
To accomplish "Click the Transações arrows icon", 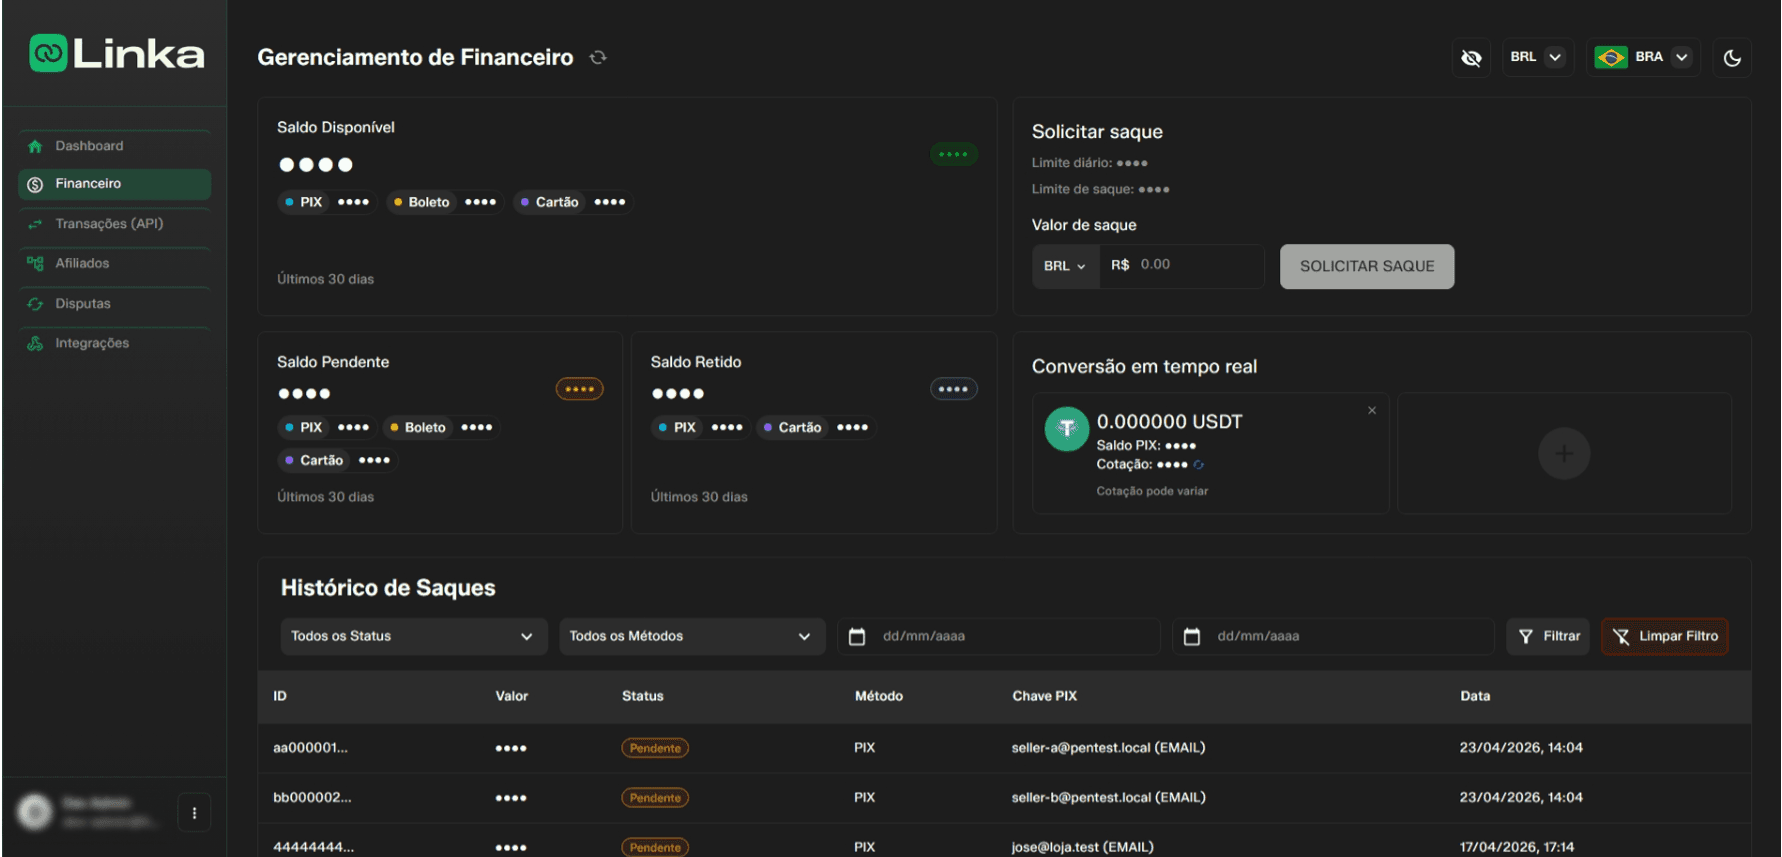I will tap(35, 224).
